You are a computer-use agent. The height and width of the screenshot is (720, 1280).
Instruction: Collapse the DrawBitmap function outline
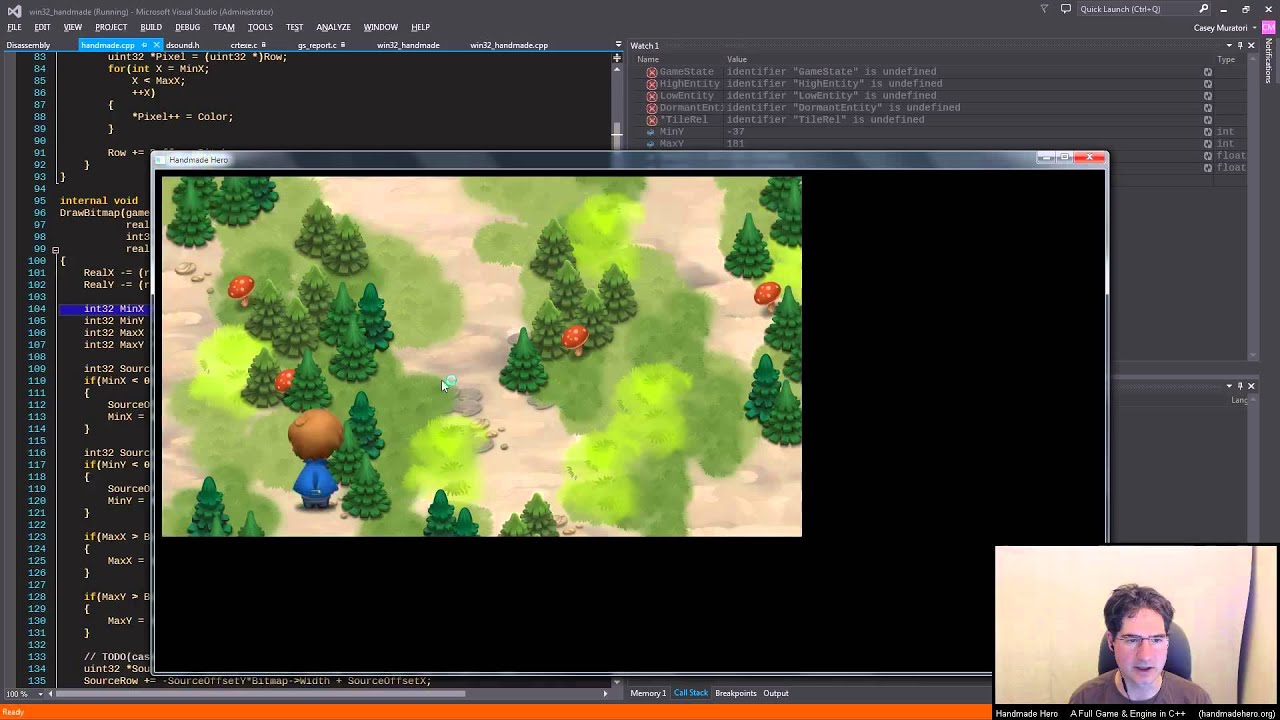55,249
